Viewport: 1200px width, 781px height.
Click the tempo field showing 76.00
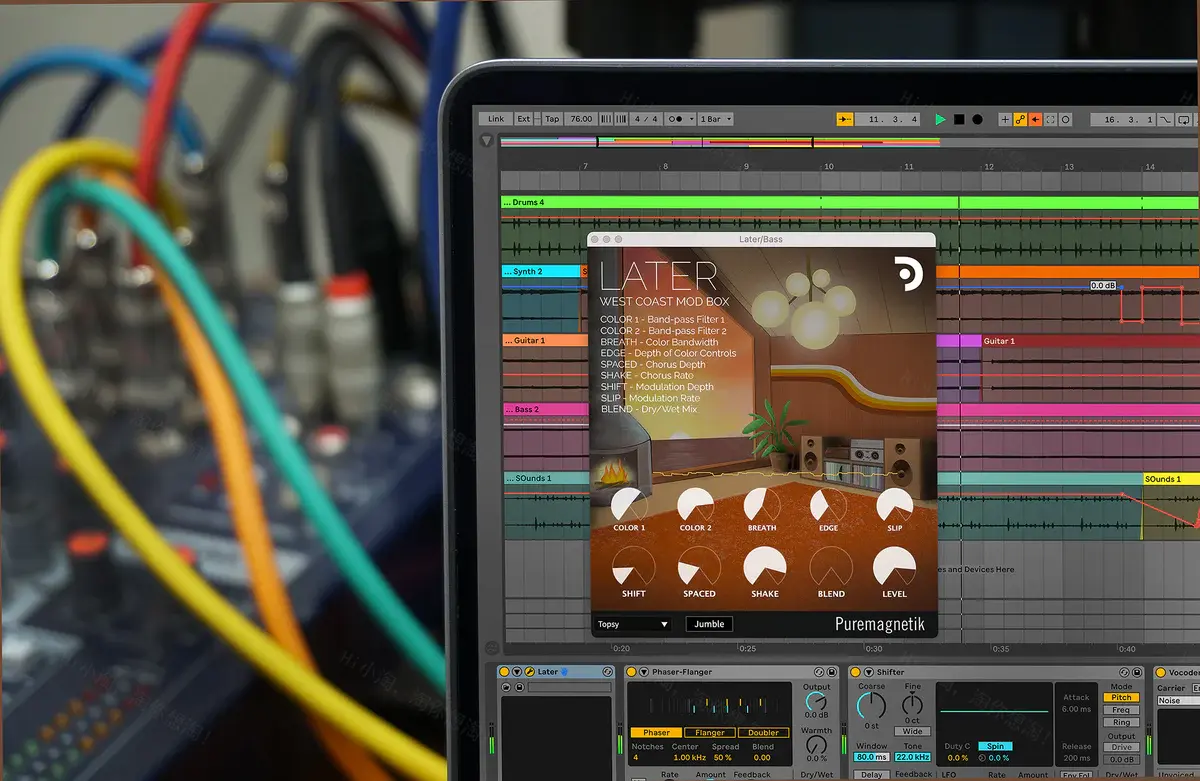click(580, 118)
